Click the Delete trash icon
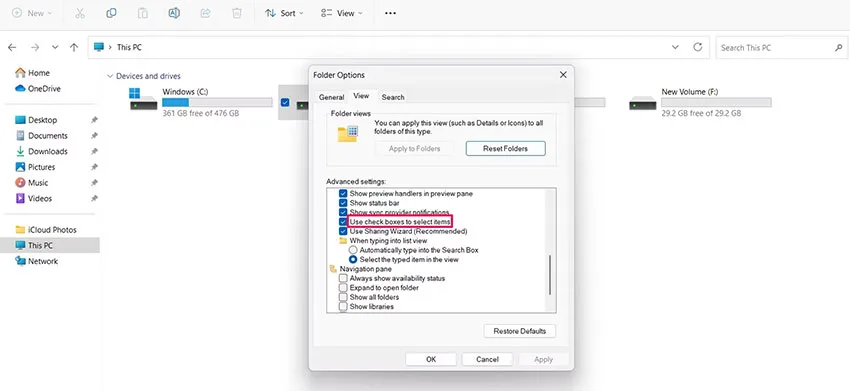The height and width of the screenshot is (391, 850). (x=237, y=14)
